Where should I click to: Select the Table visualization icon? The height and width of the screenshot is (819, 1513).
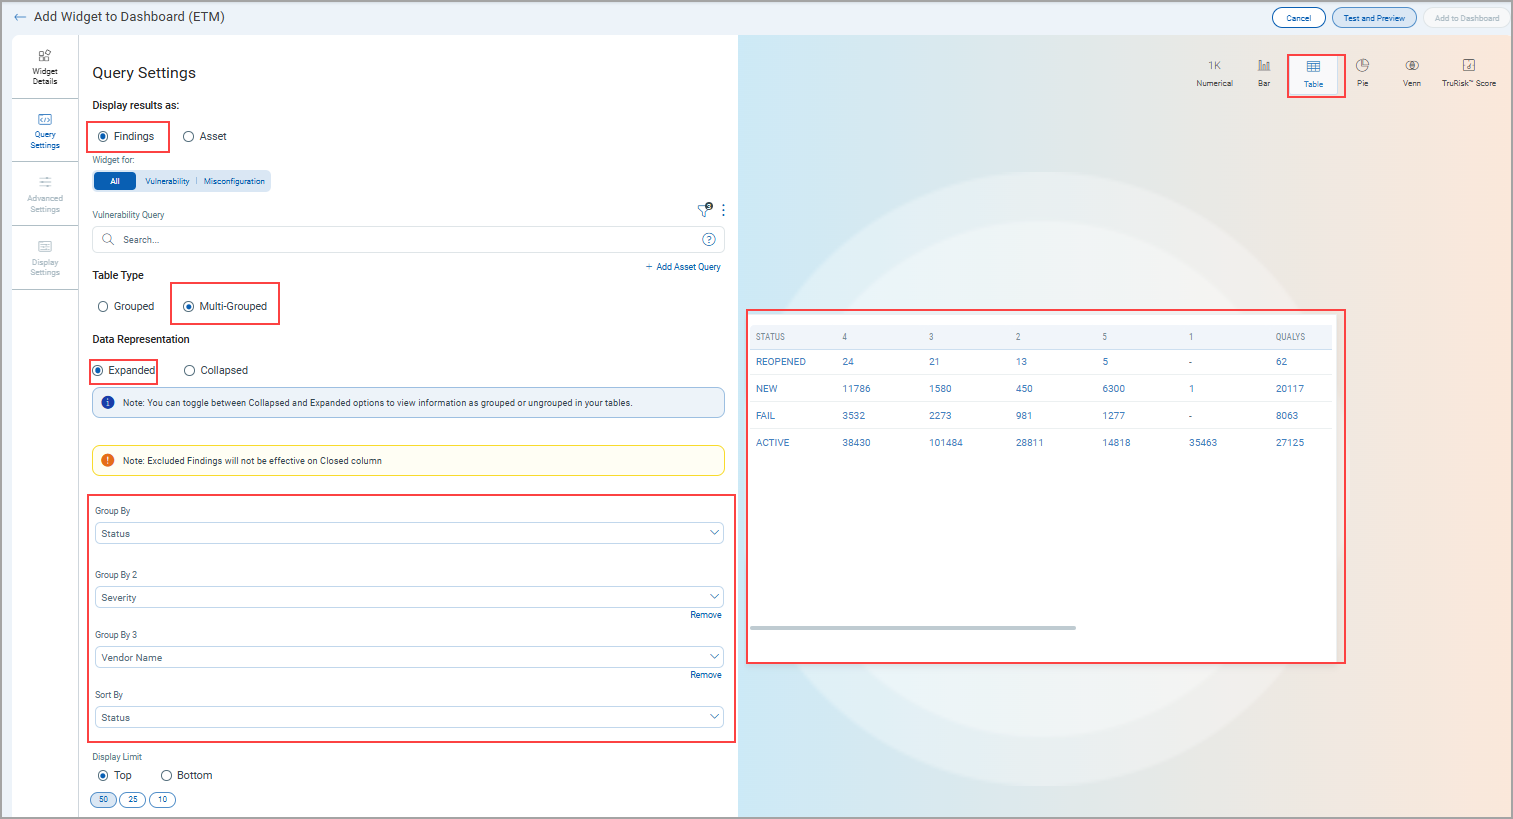click(1315, 72)
